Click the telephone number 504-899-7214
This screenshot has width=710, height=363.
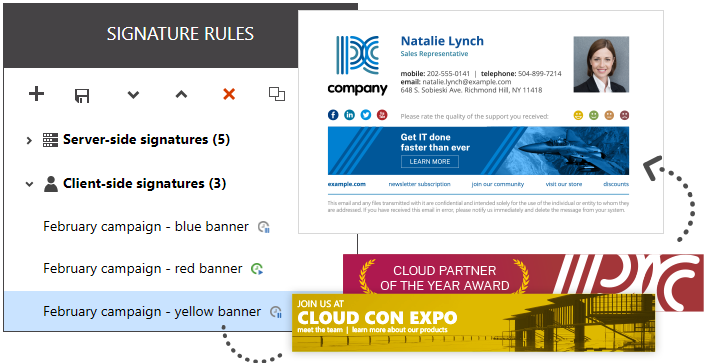(540, 74)
